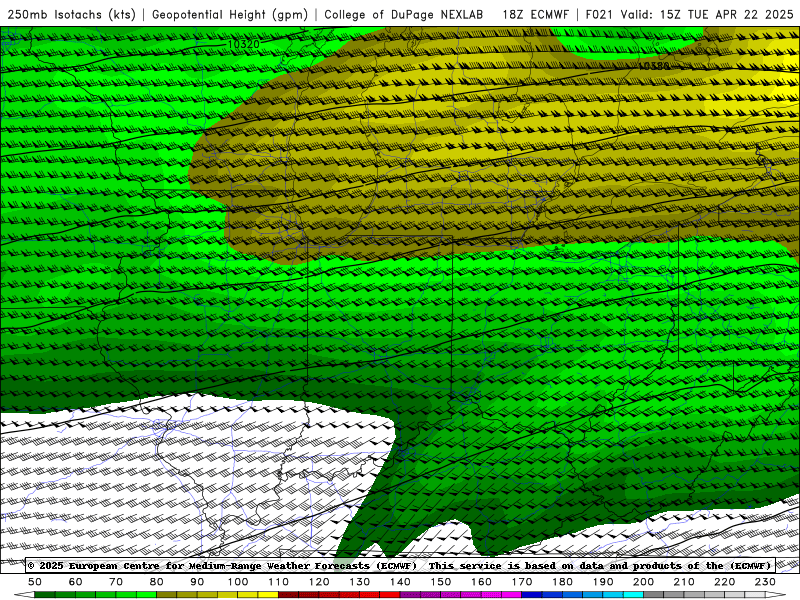This screenshot has height=600, width=800.
Task: Pick the first purple swatch starting at 140
Action: pyautogui.click(x=410, y=595)
